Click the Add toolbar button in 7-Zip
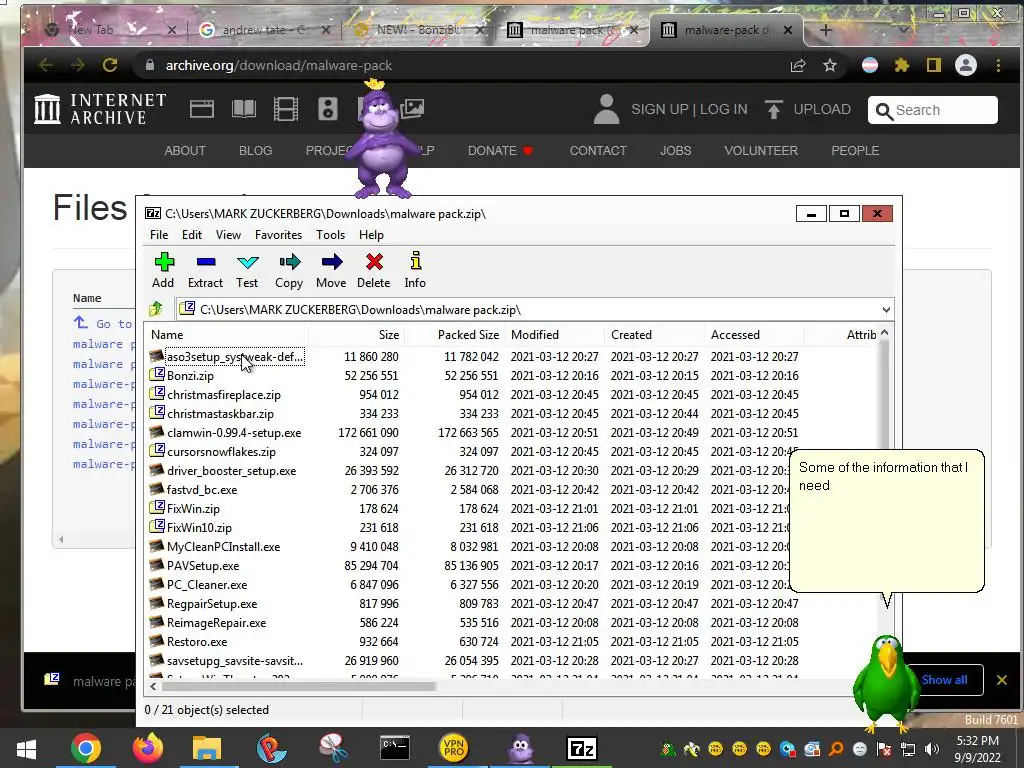The image size is (1024, 768). tap(163, 270)
